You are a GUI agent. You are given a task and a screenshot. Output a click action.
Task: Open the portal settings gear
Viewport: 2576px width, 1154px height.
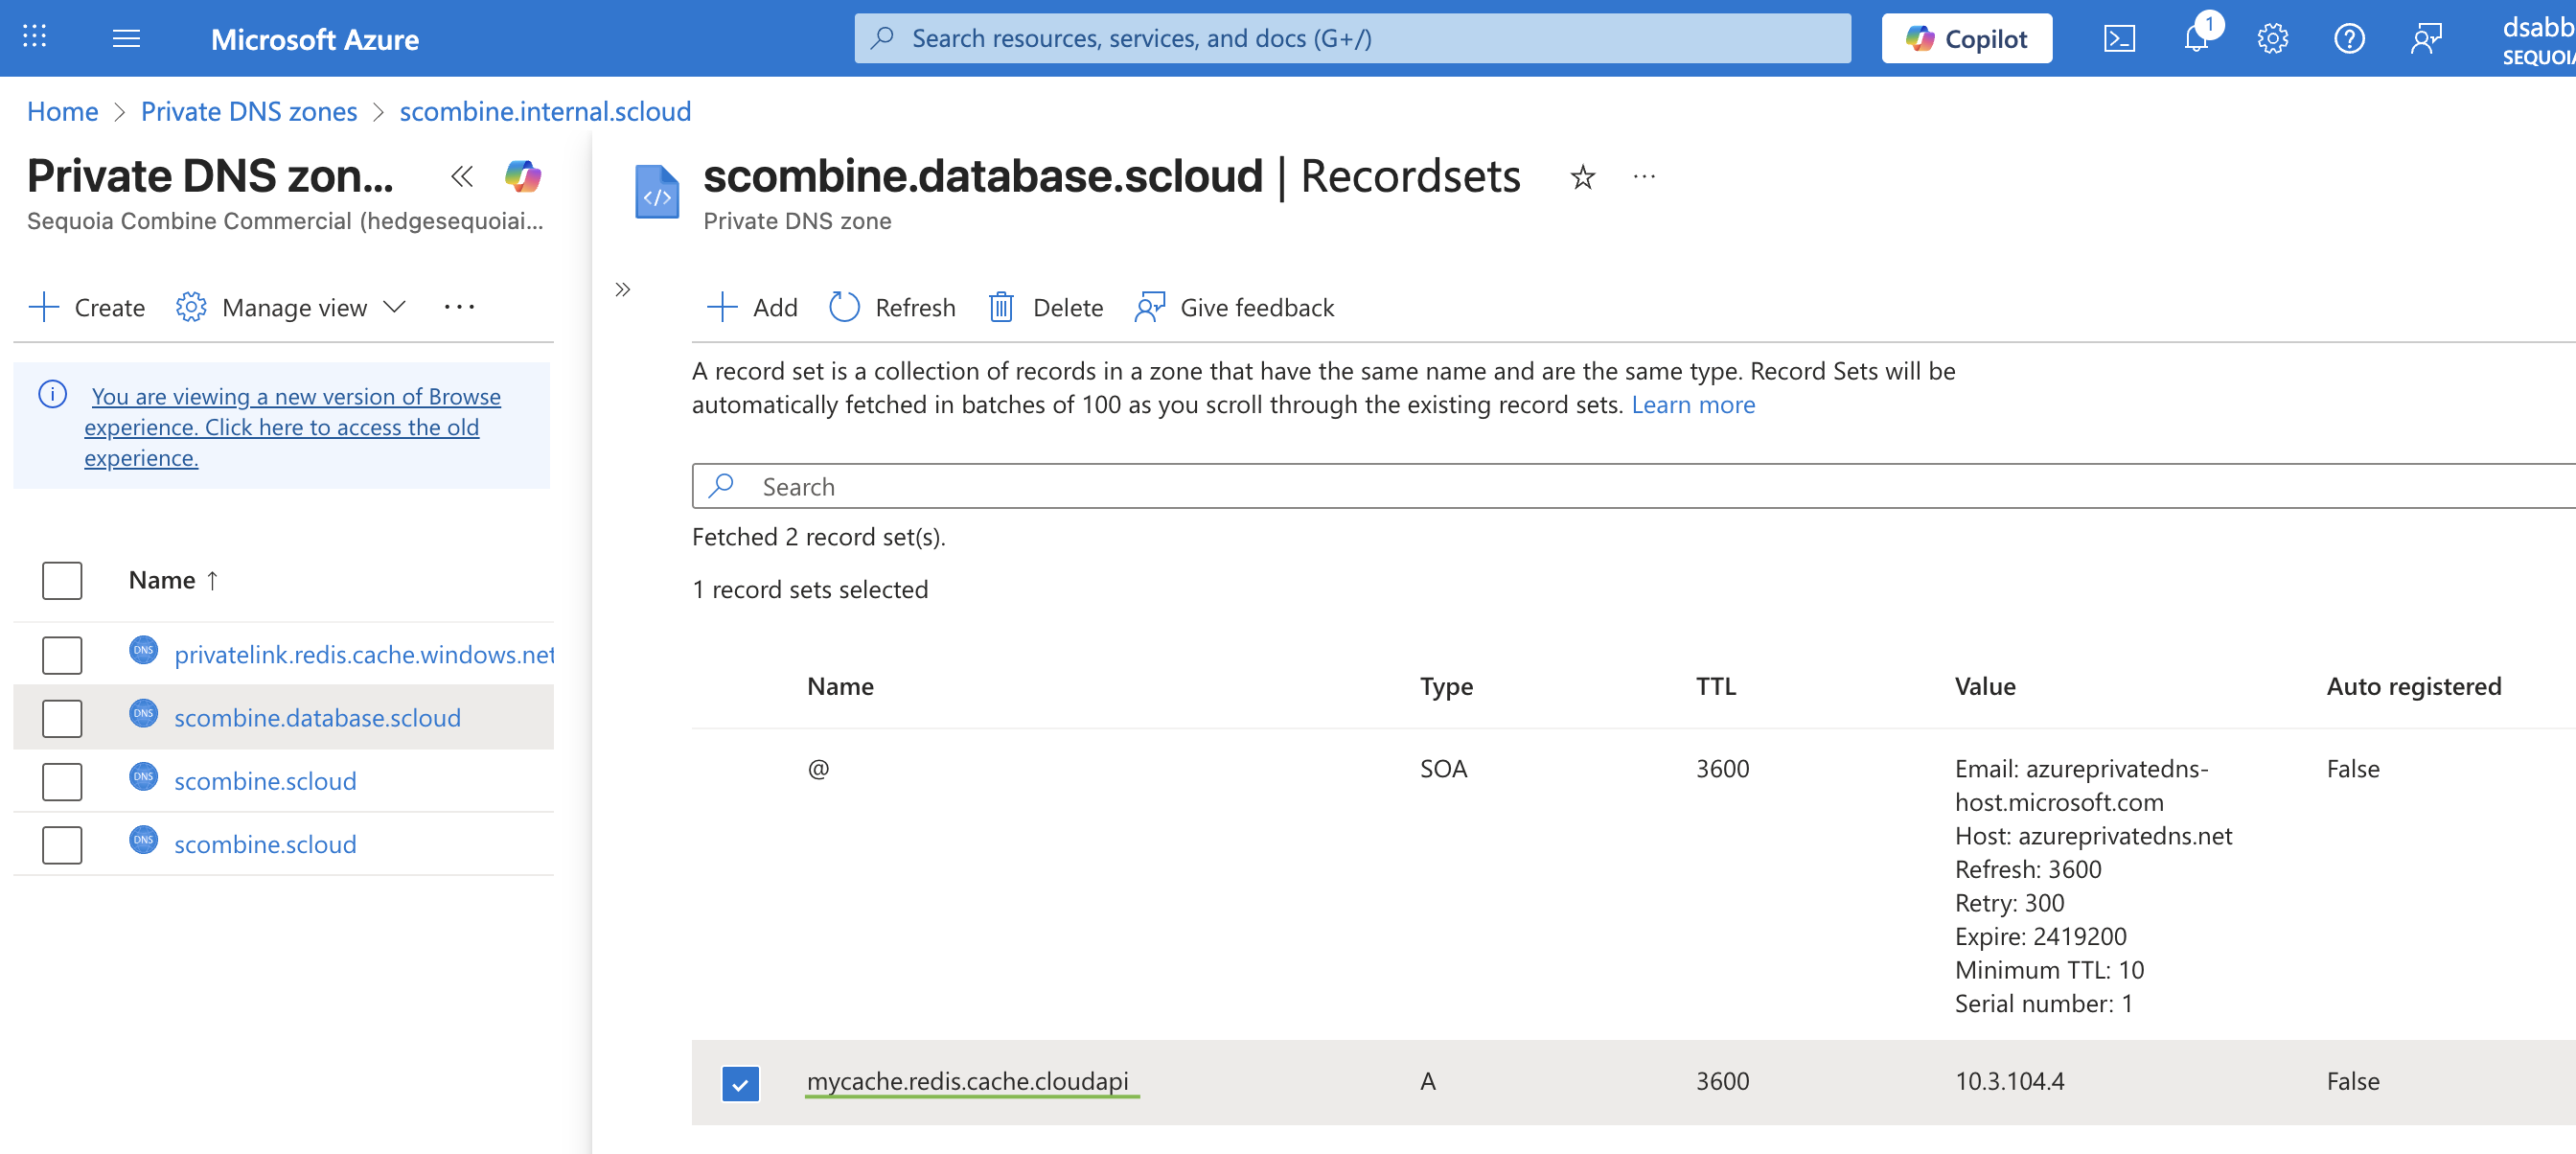point(2272,38)
